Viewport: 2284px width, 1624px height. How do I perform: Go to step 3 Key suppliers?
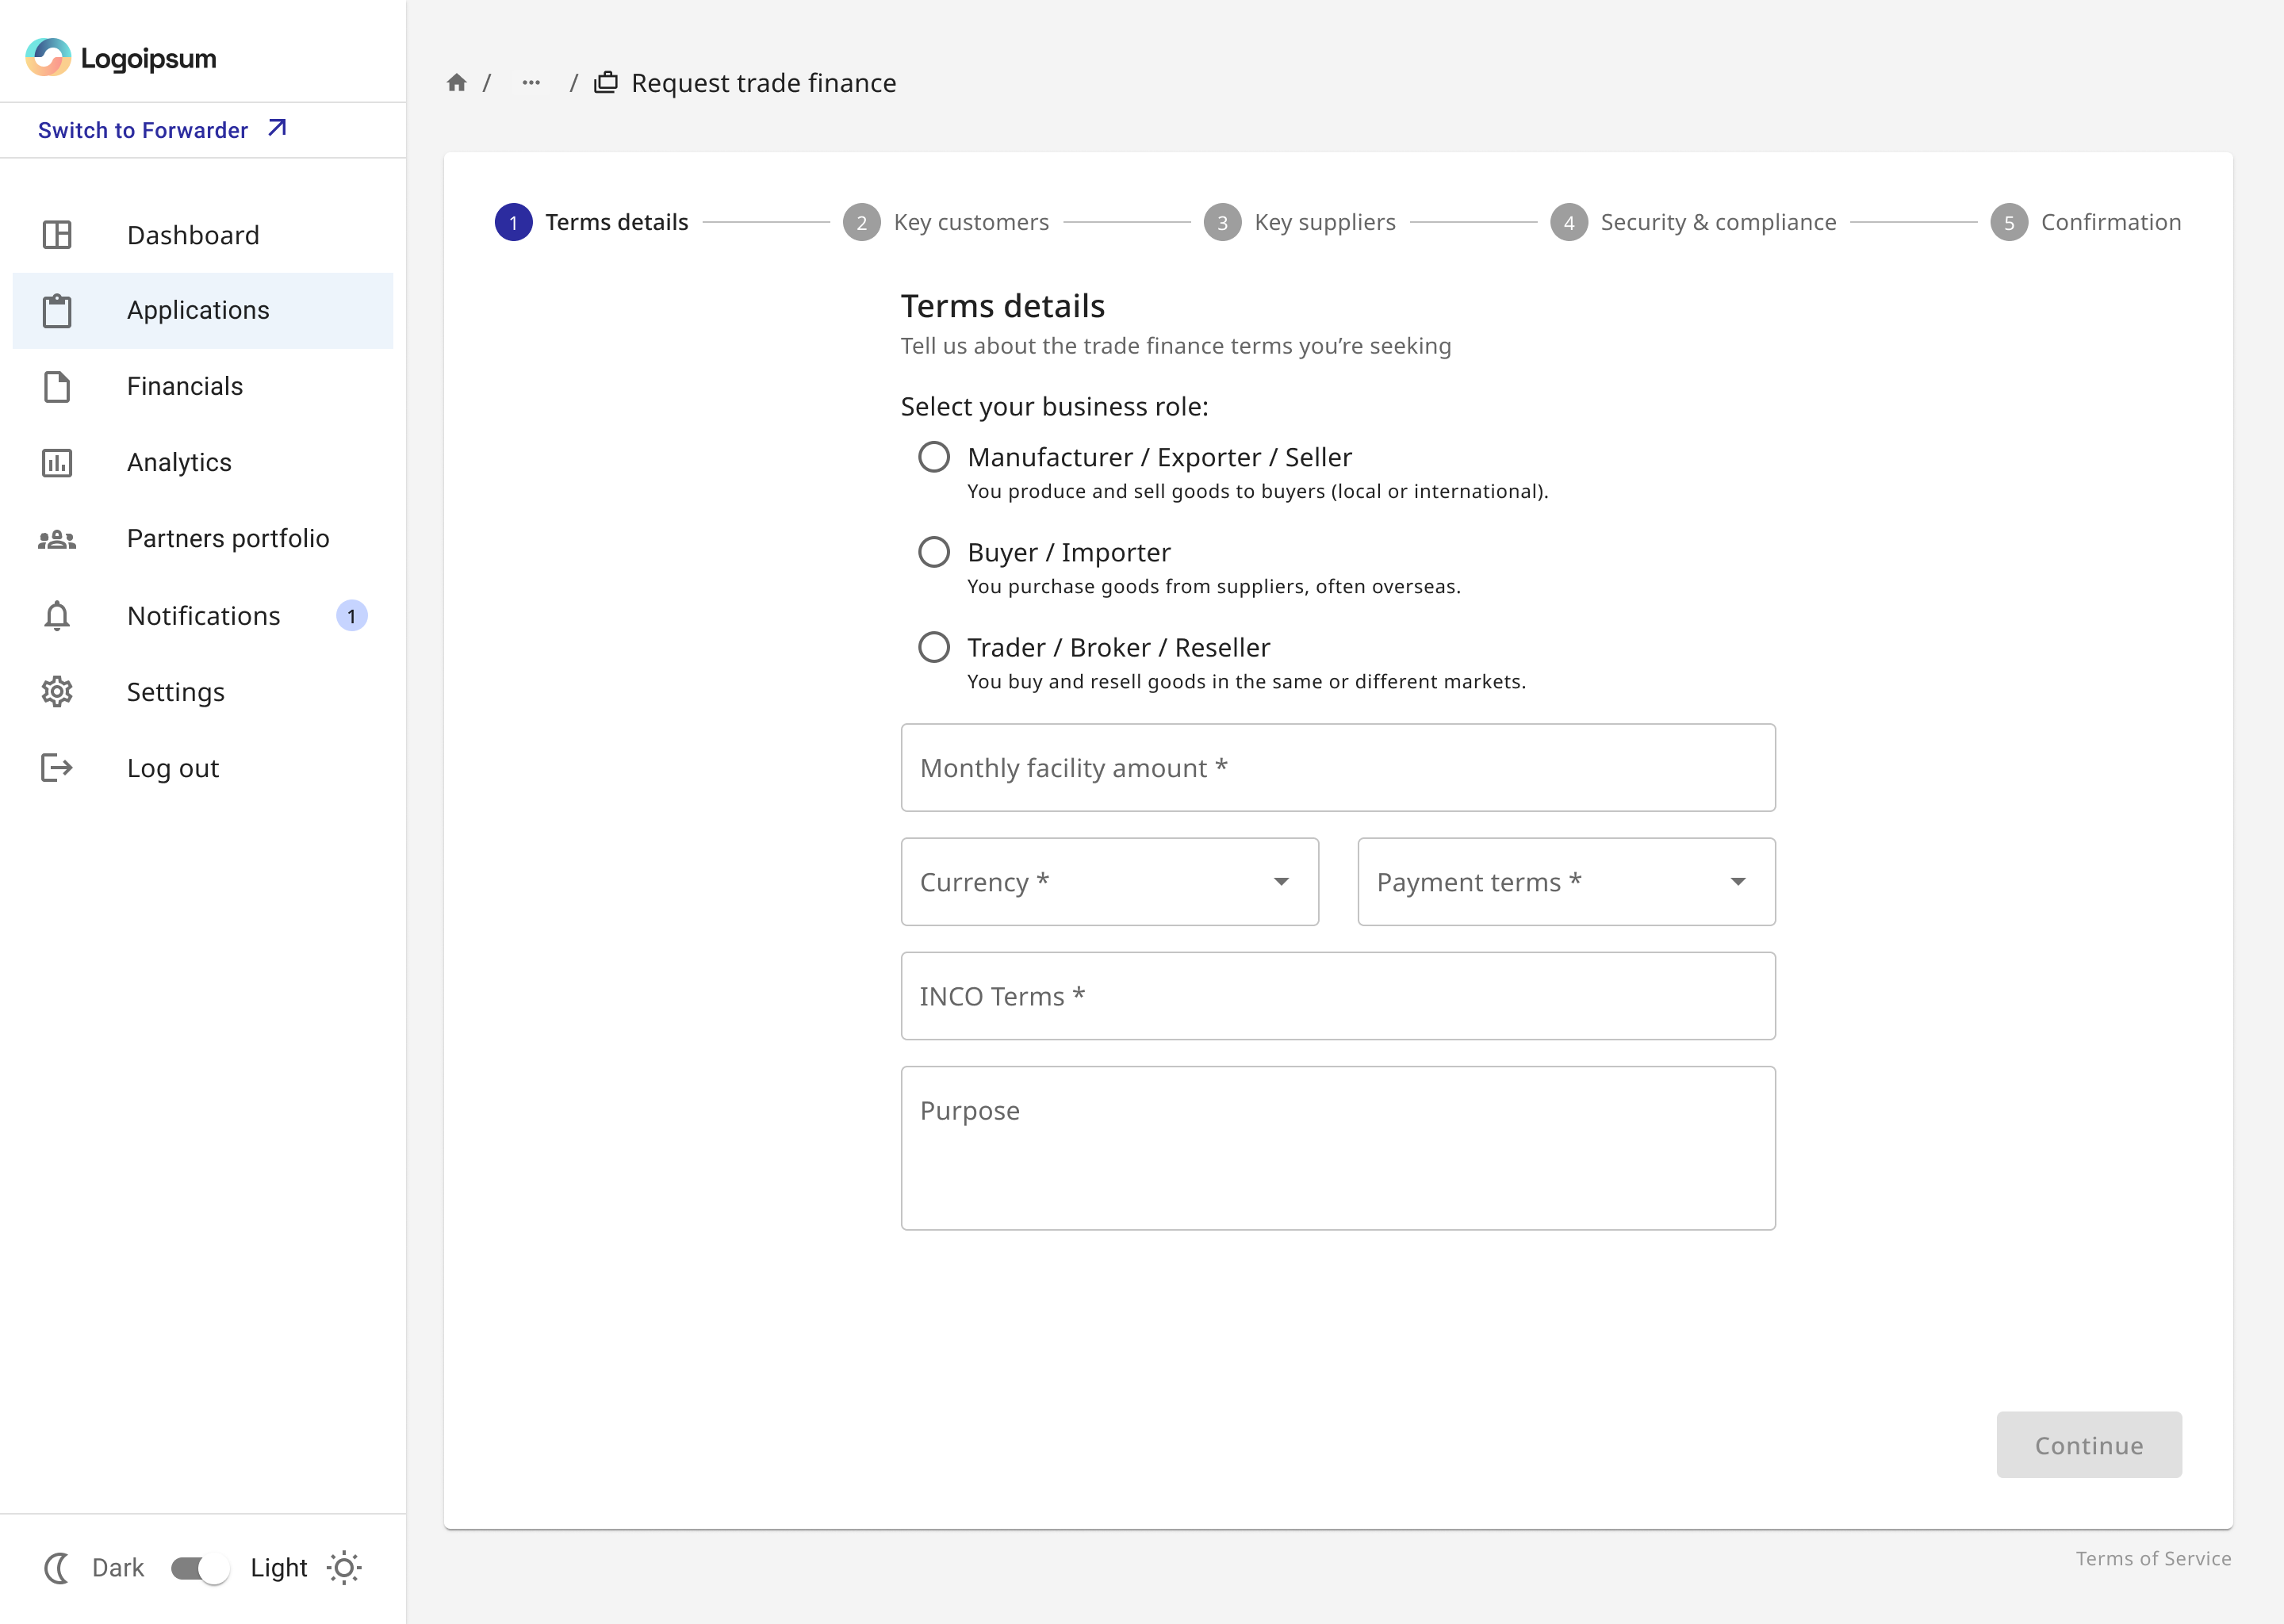click(1300, 222)
